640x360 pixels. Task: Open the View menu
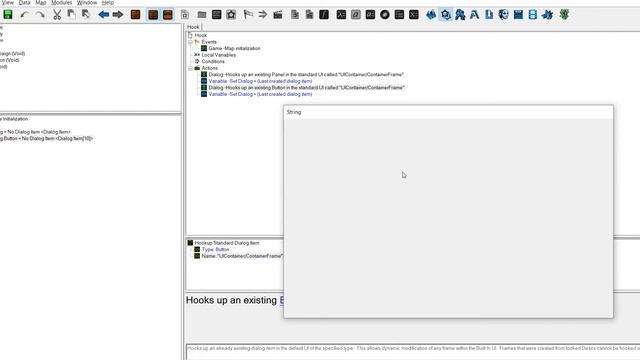click(x=7, y=2)
